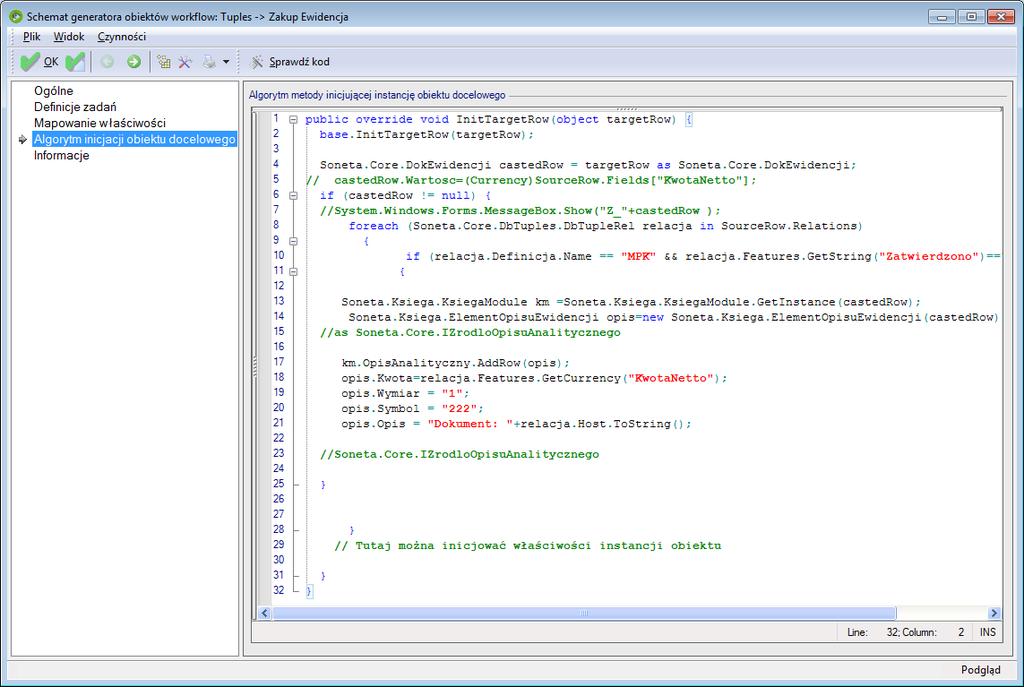Click the green forward arrow icon
This screenshot has width=1024, height=687.
pos(134,62)
